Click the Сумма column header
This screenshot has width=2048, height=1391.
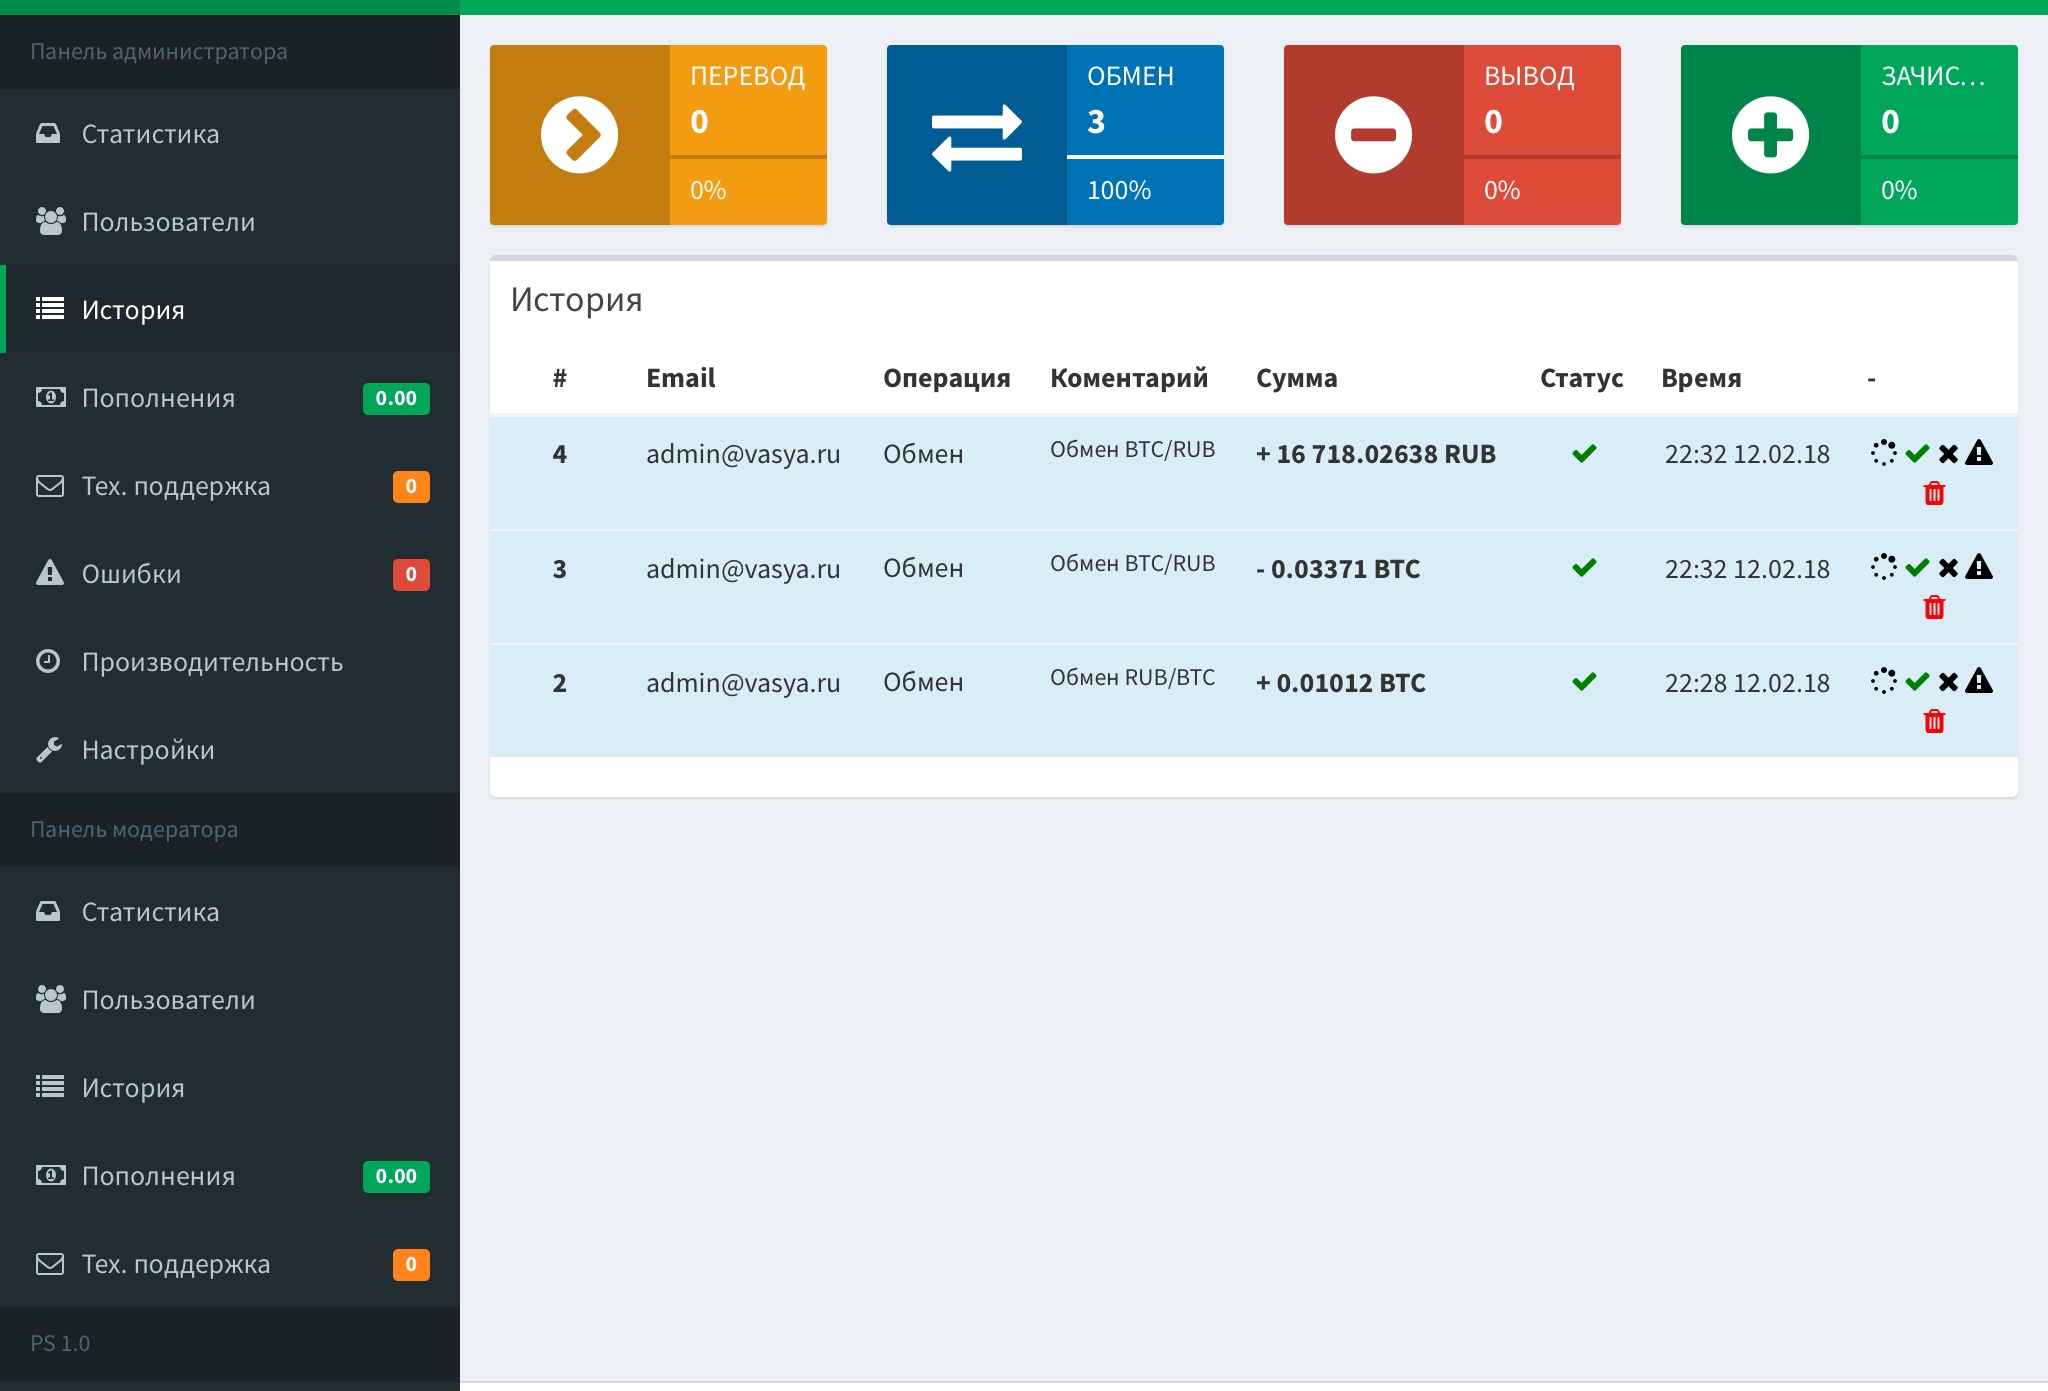point(1296,378)
